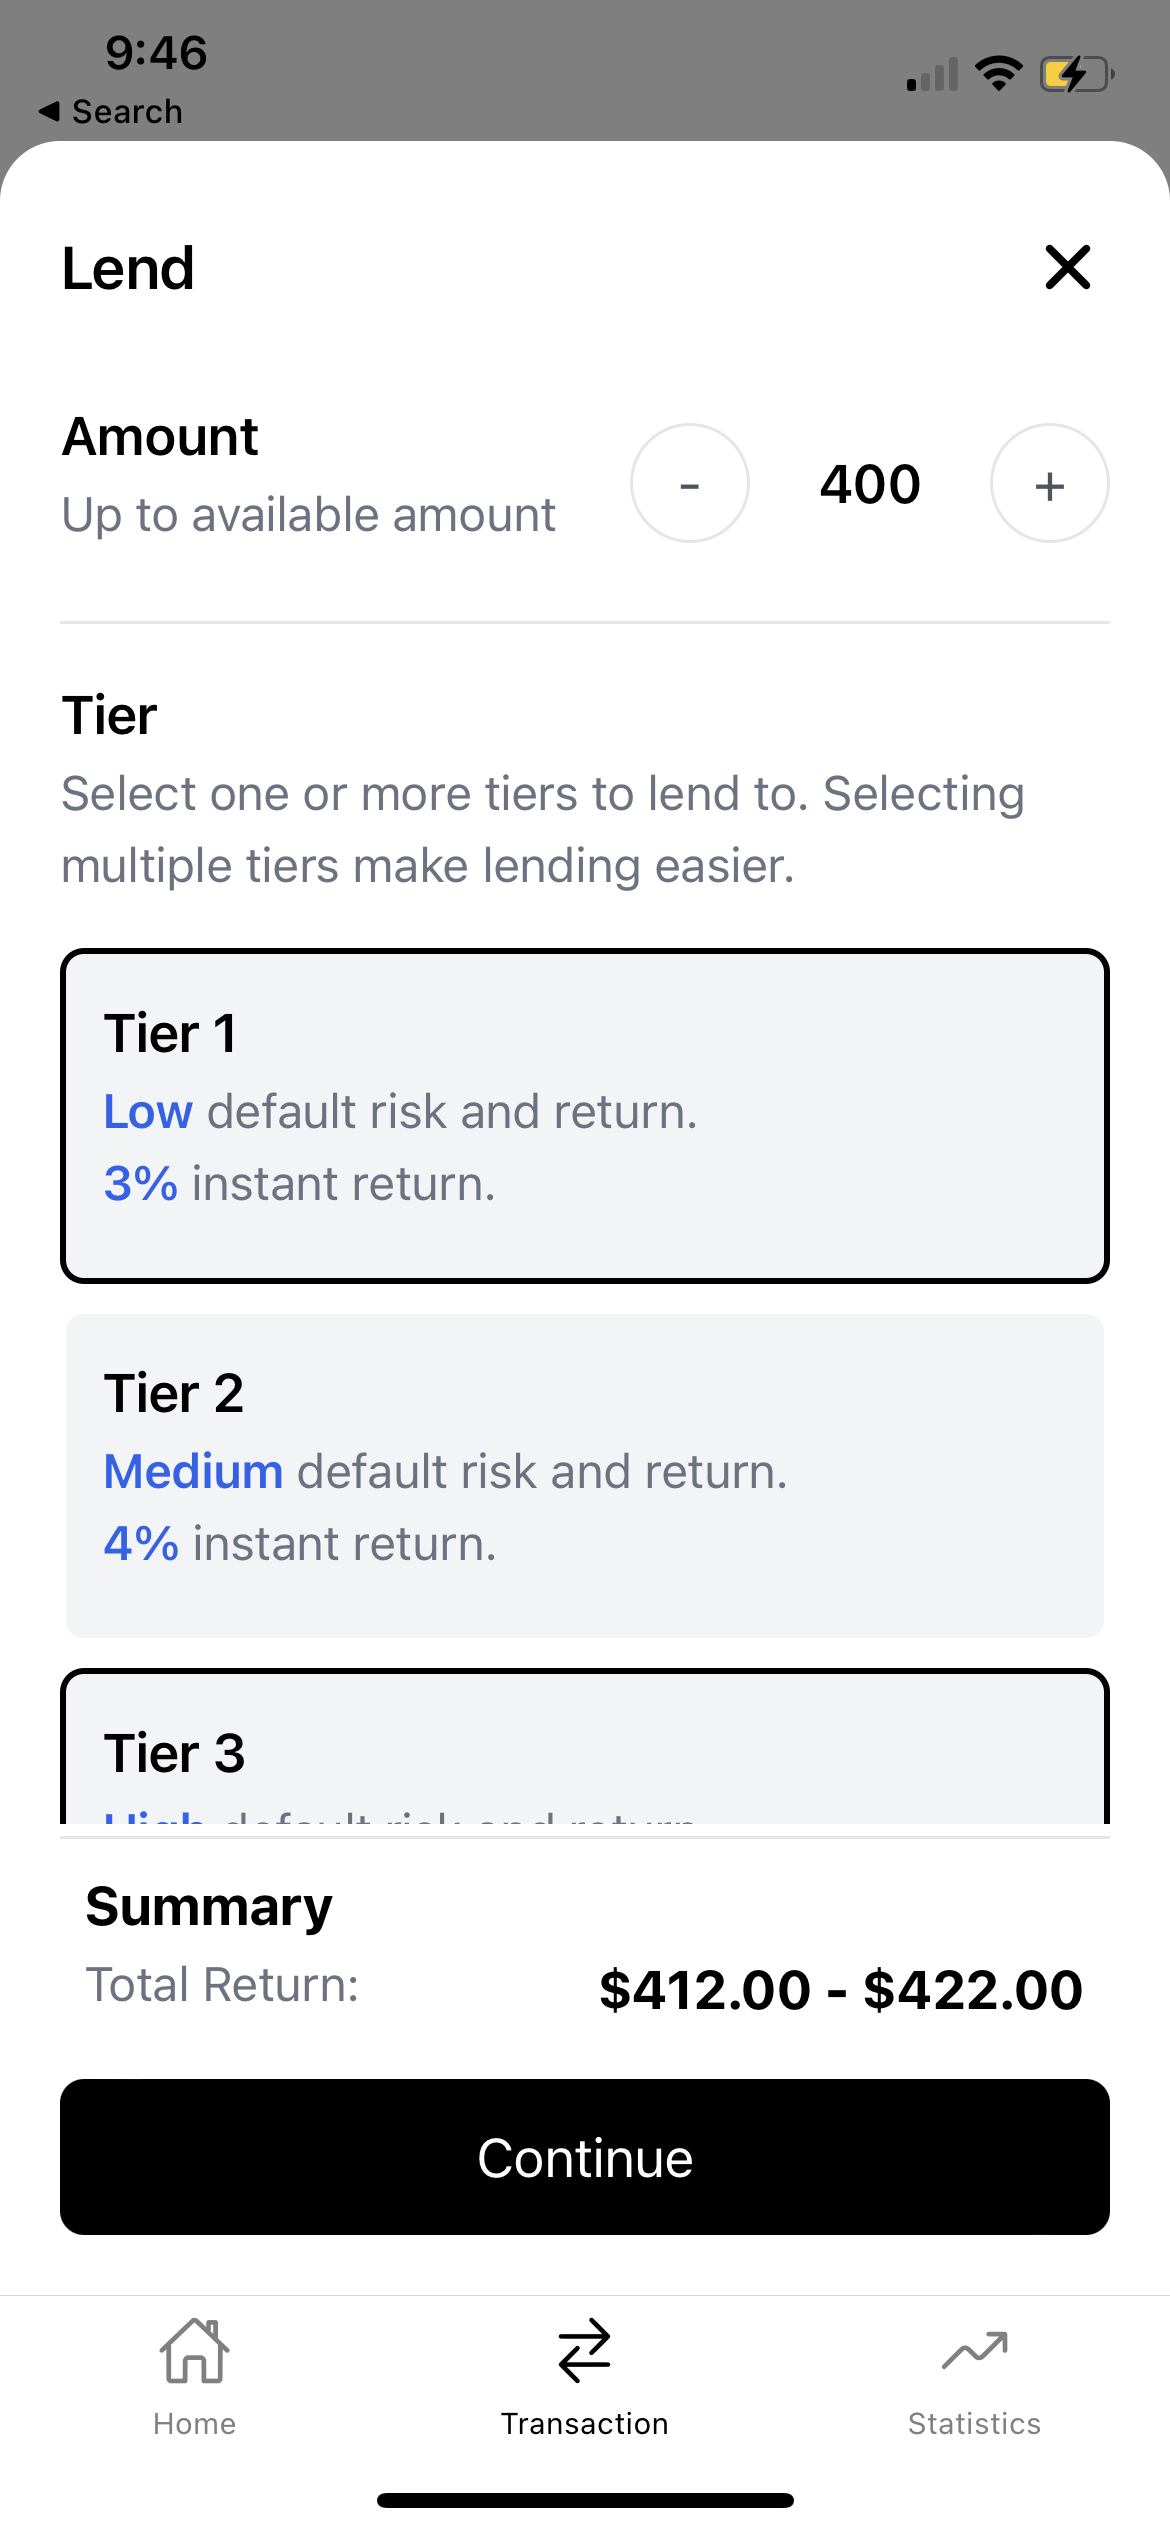Tap the 400 amount value
The height and width of the screenshot is (2532, 1170).
(x=870, y=485)
